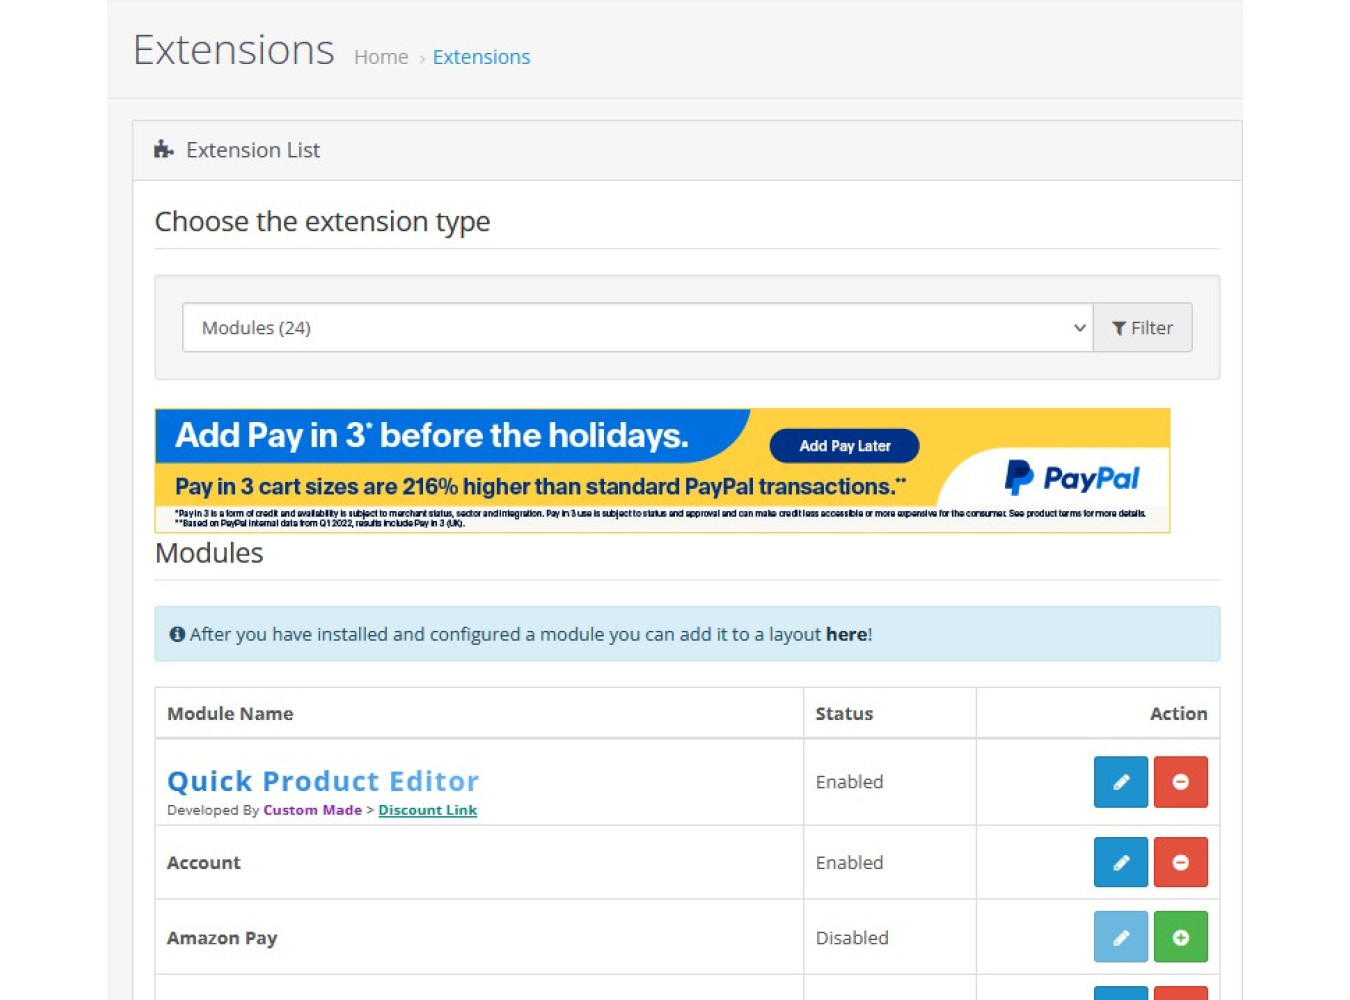The width and height of the screenshot is (1350, 1000).
Task: Uninstall the Account module
Action: (x=1180, y=862)
